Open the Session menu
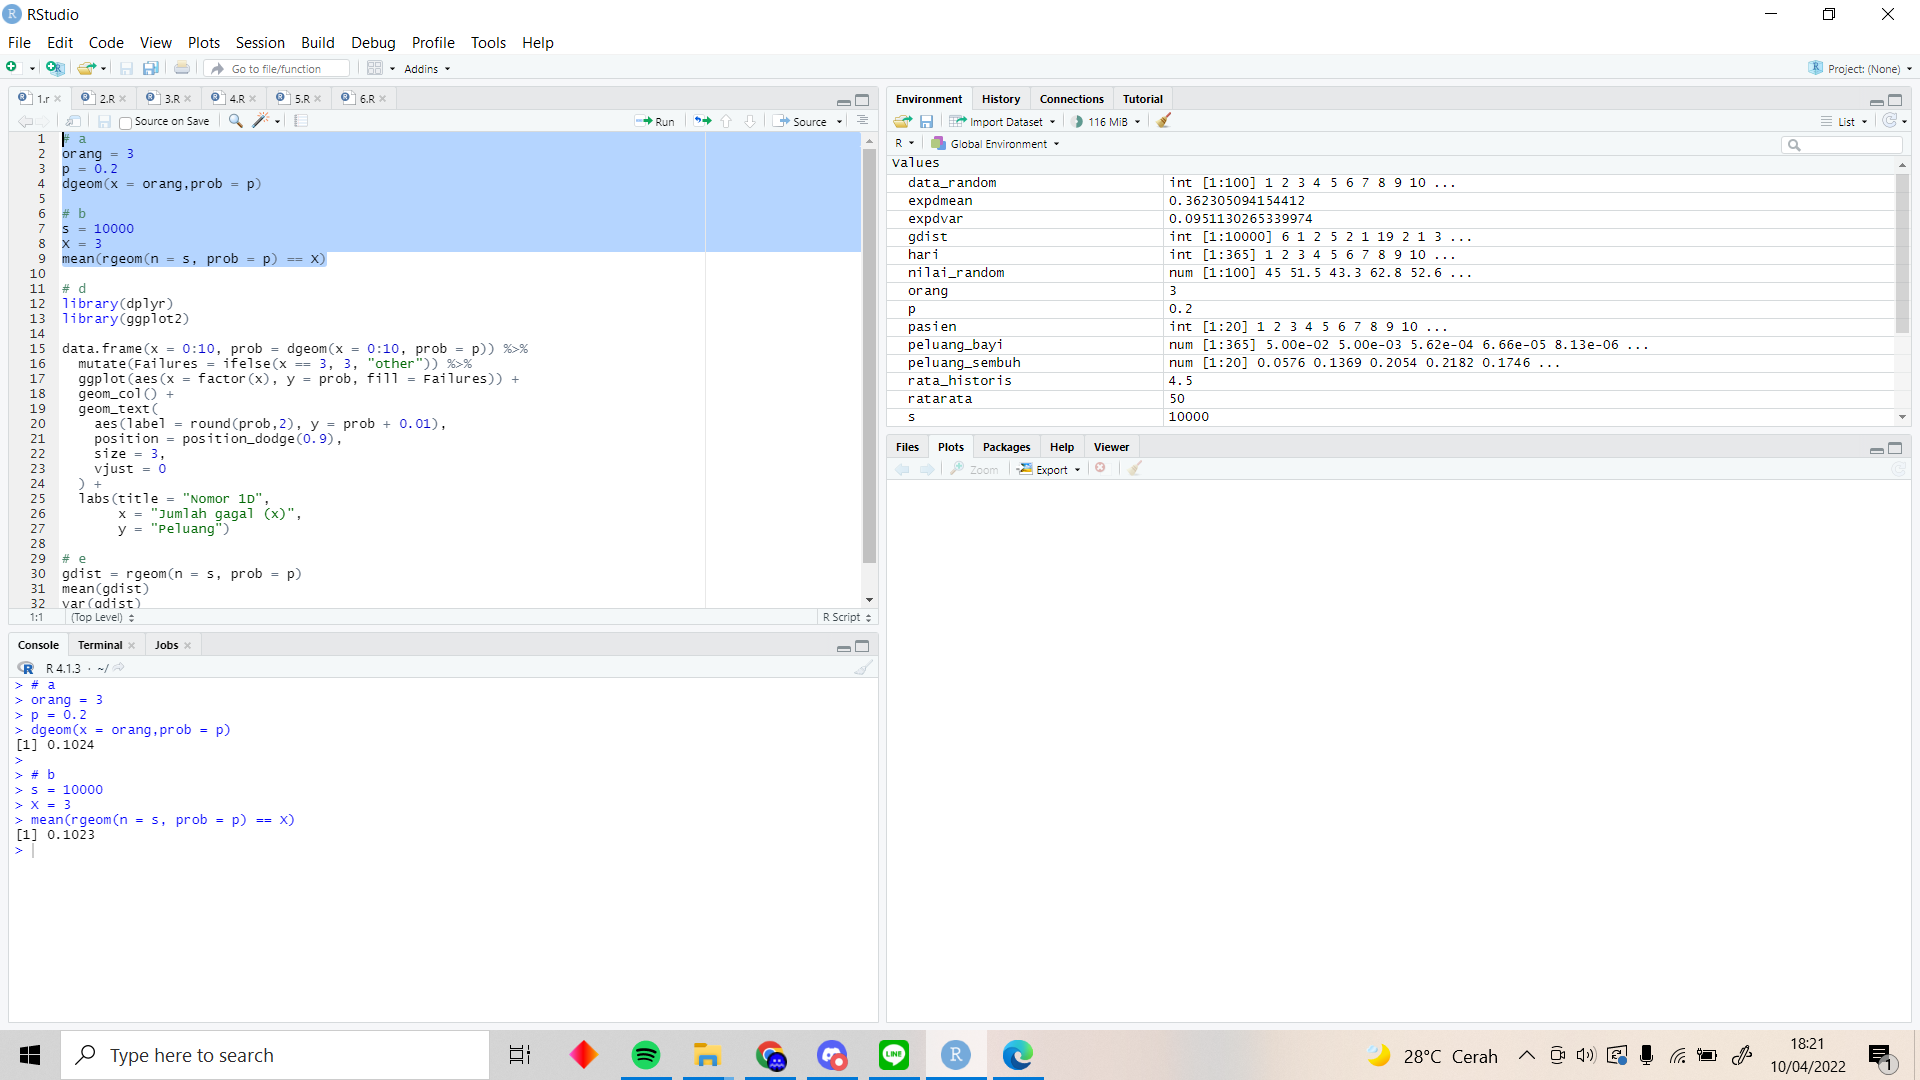This screenshot has height=1080, width=1920. 260,42
